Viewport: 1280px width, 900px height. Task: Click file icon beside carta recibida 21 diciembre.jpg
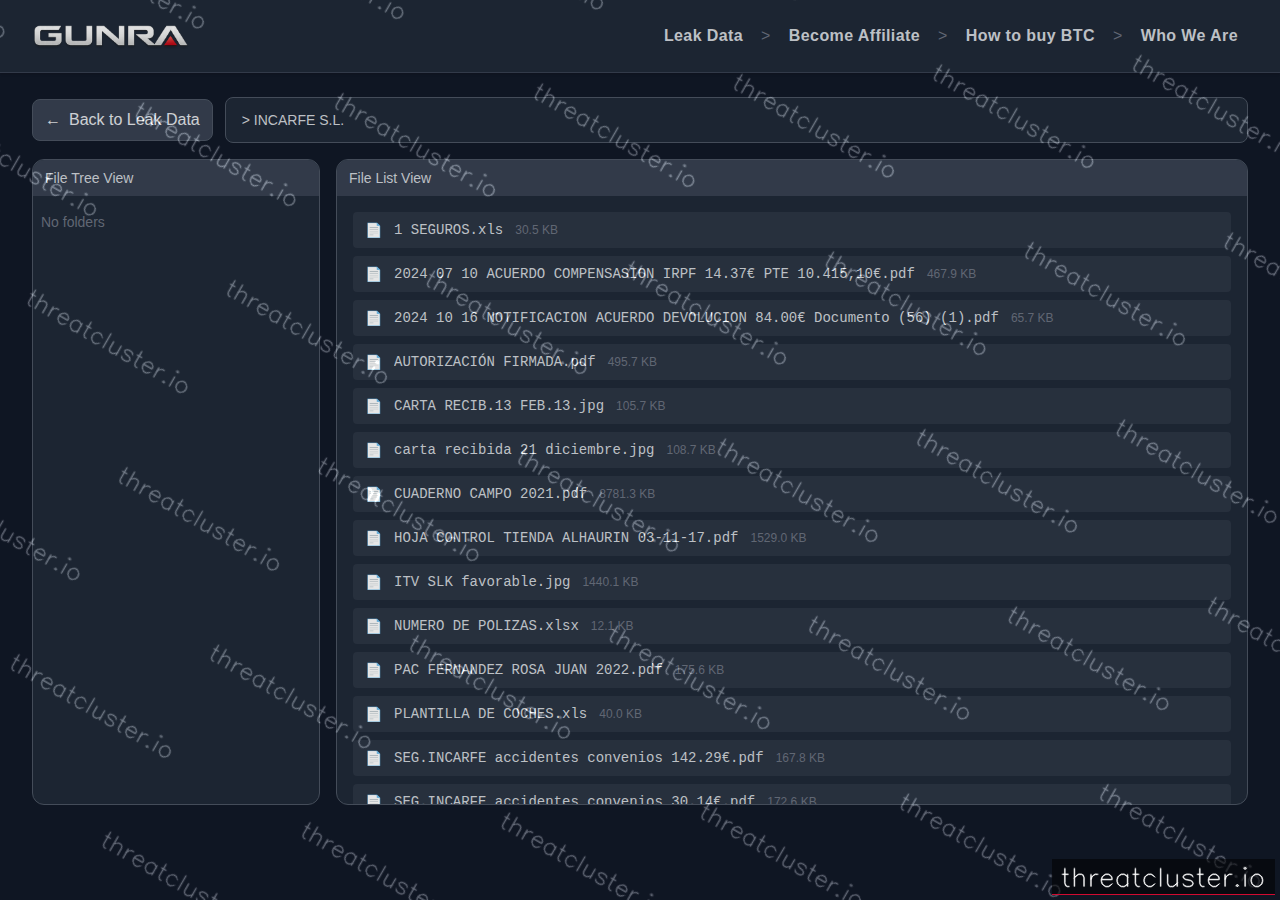(374, 450)
